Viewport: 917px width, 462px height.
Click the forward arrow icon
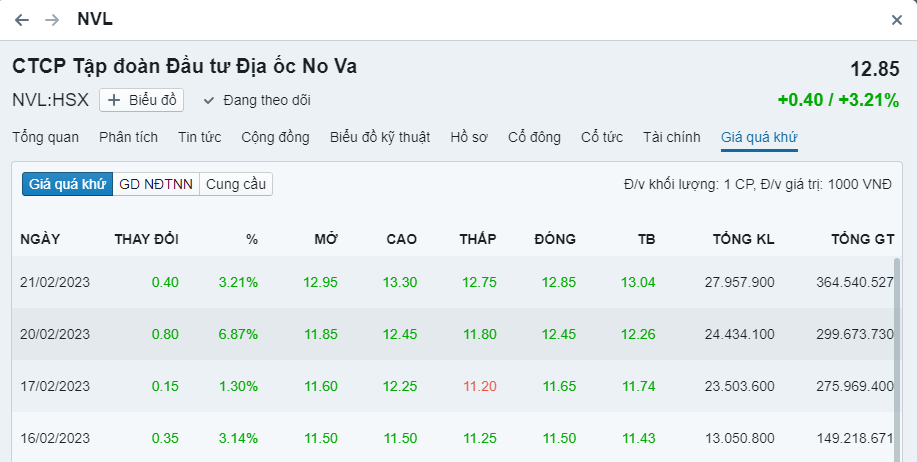[x=52, y=20]
